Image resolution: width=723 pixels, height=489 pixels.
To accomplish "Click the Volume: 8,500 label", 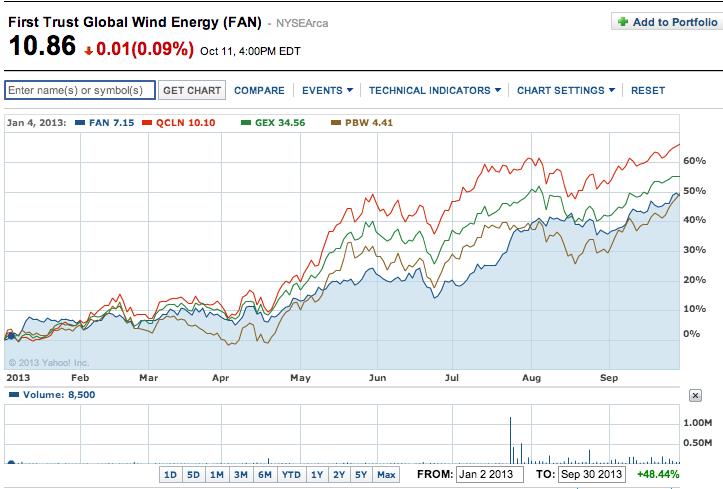I will point(59,395).
